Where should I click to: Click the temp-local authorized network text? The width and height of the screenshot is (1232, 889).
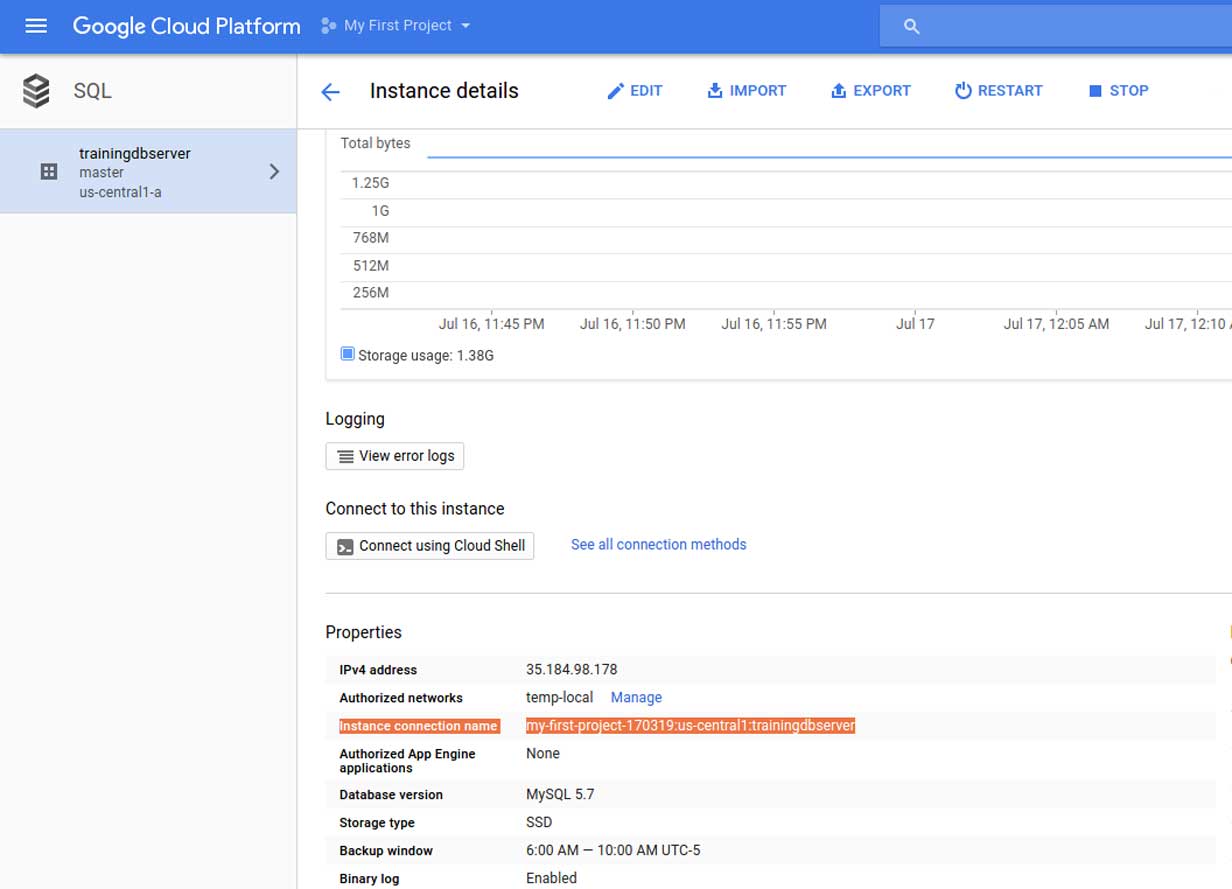click(560, 698)
